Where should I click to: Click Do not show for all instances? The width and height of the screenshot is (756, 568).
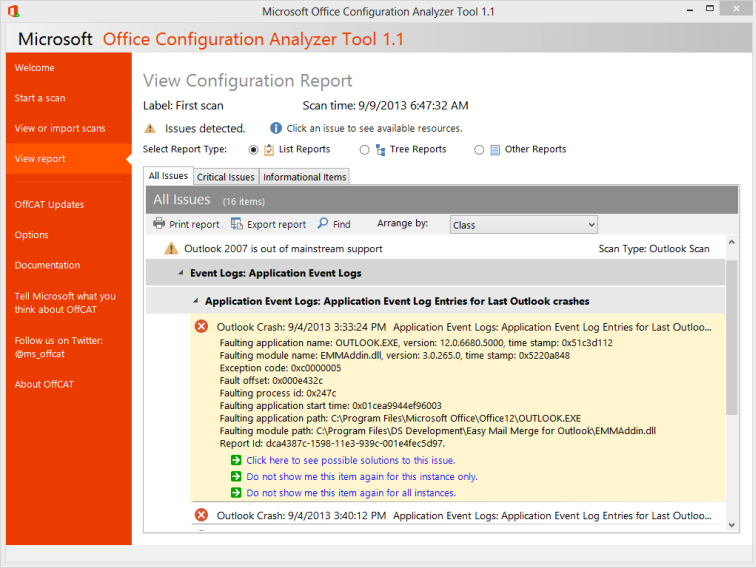point(350,492)
